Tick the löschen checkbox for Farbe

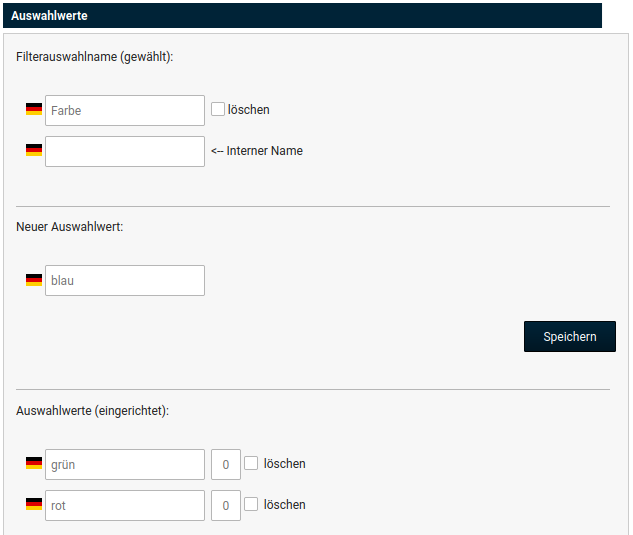tap(218, 109)
